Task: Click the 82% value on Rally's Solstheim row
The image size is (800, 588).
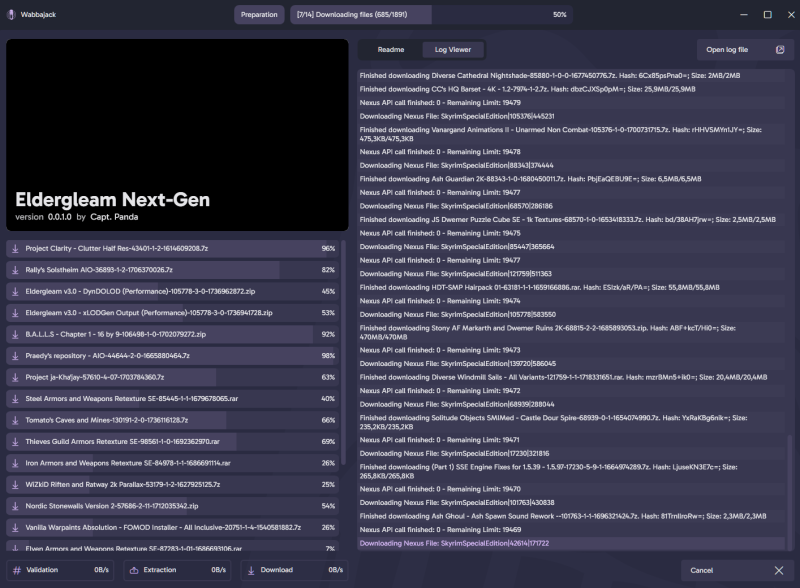Action: pyautogui.click(x=328, y=270)
